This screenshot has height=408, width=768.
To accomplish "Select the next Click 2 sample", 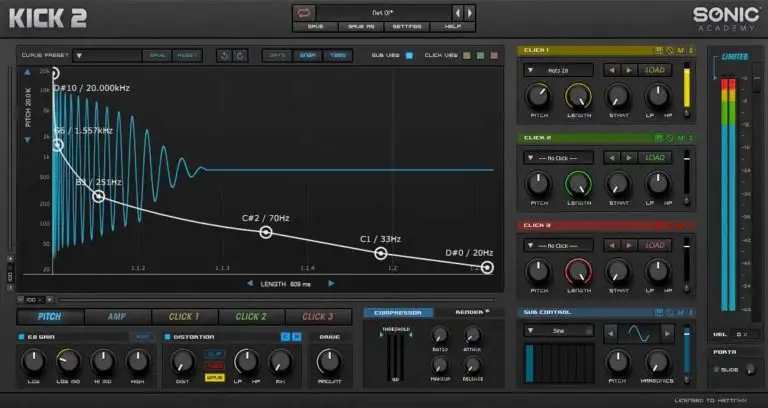I will [x=629, y=158].
